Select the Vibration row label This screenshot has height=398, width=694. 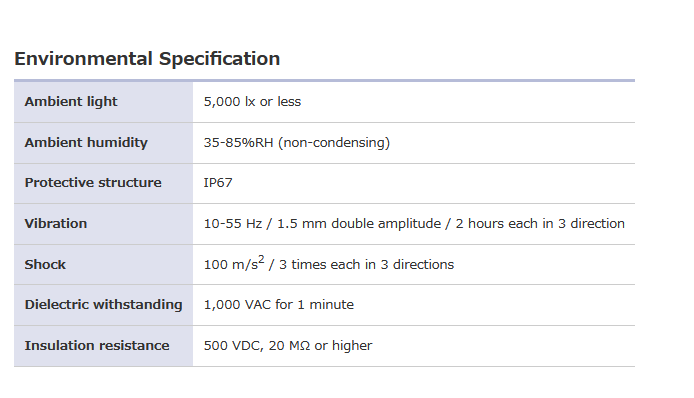point(56,224)
